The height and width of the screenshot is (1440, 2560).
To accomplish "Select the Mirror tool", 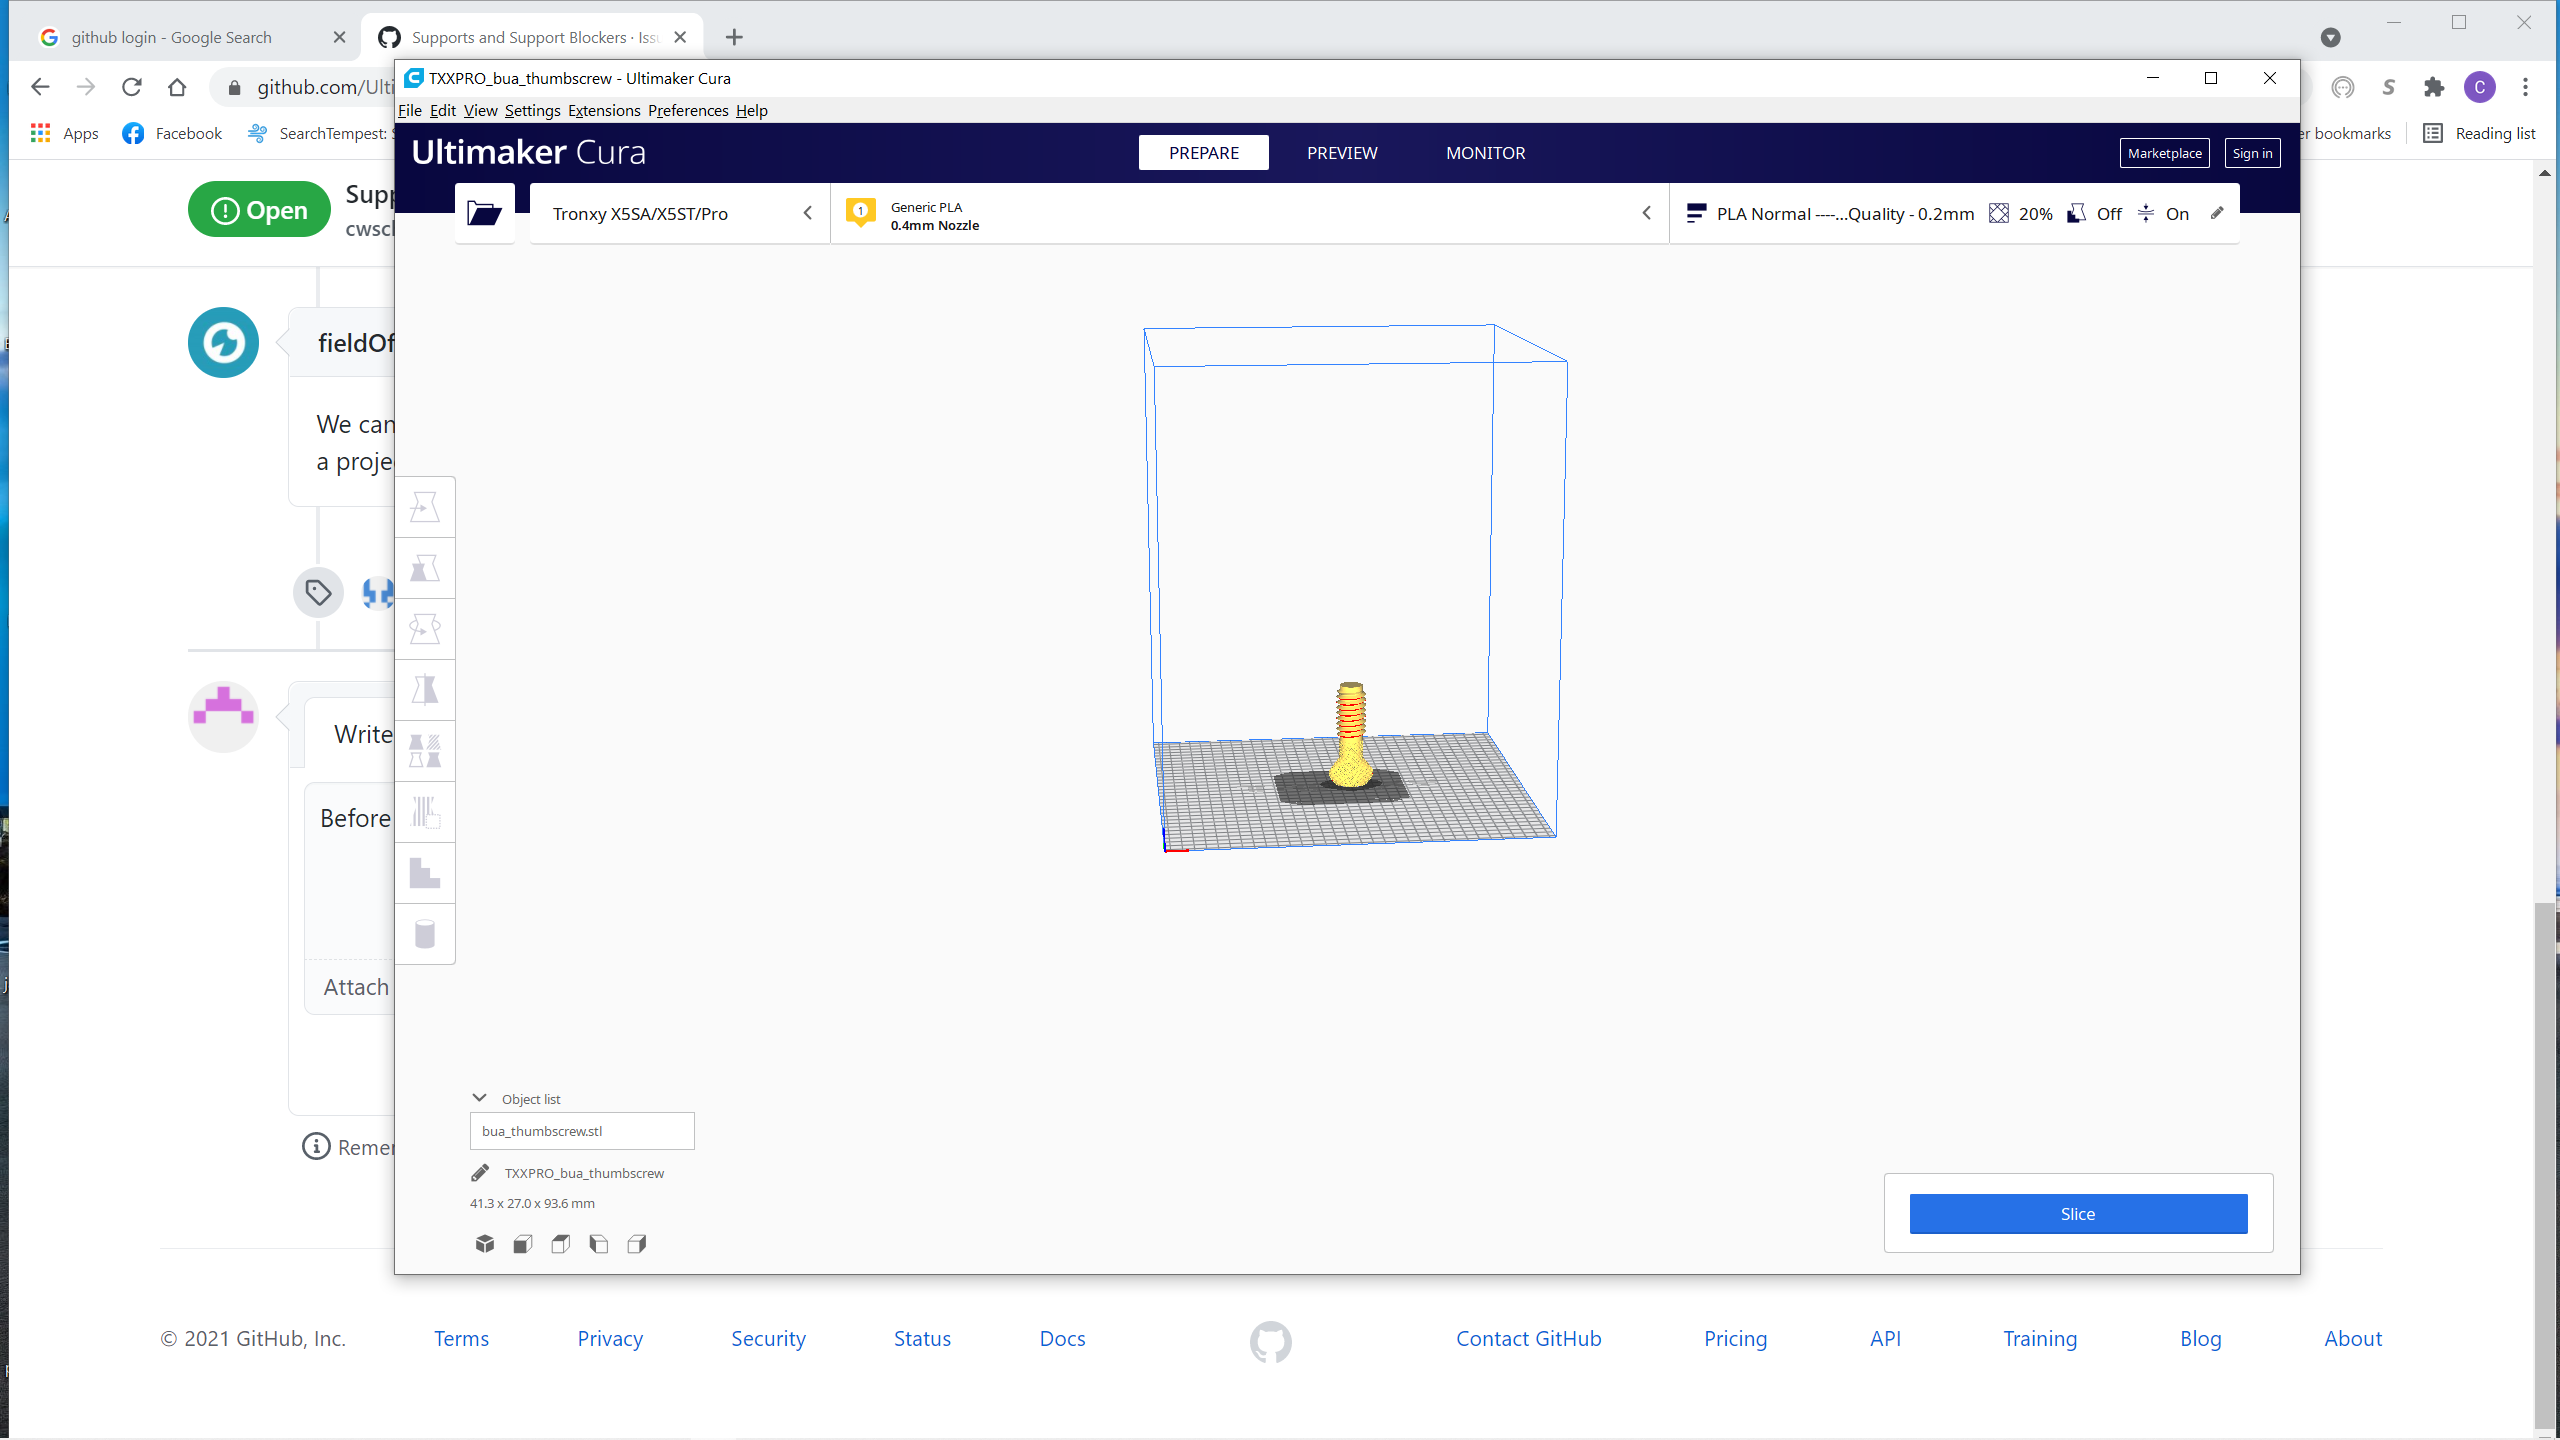I will pos(425,690).
